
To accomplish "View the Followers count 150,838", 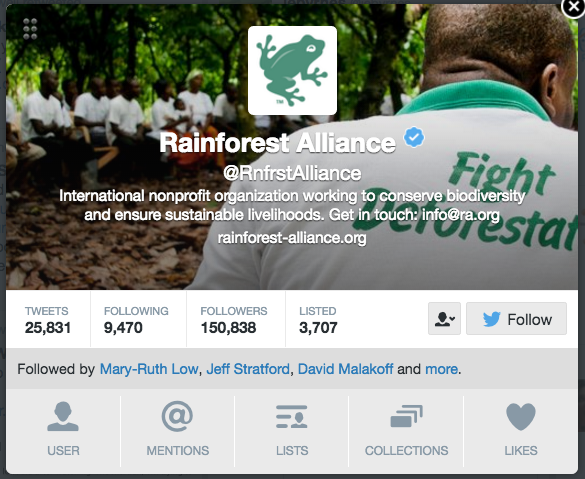I will click(228, 328).
